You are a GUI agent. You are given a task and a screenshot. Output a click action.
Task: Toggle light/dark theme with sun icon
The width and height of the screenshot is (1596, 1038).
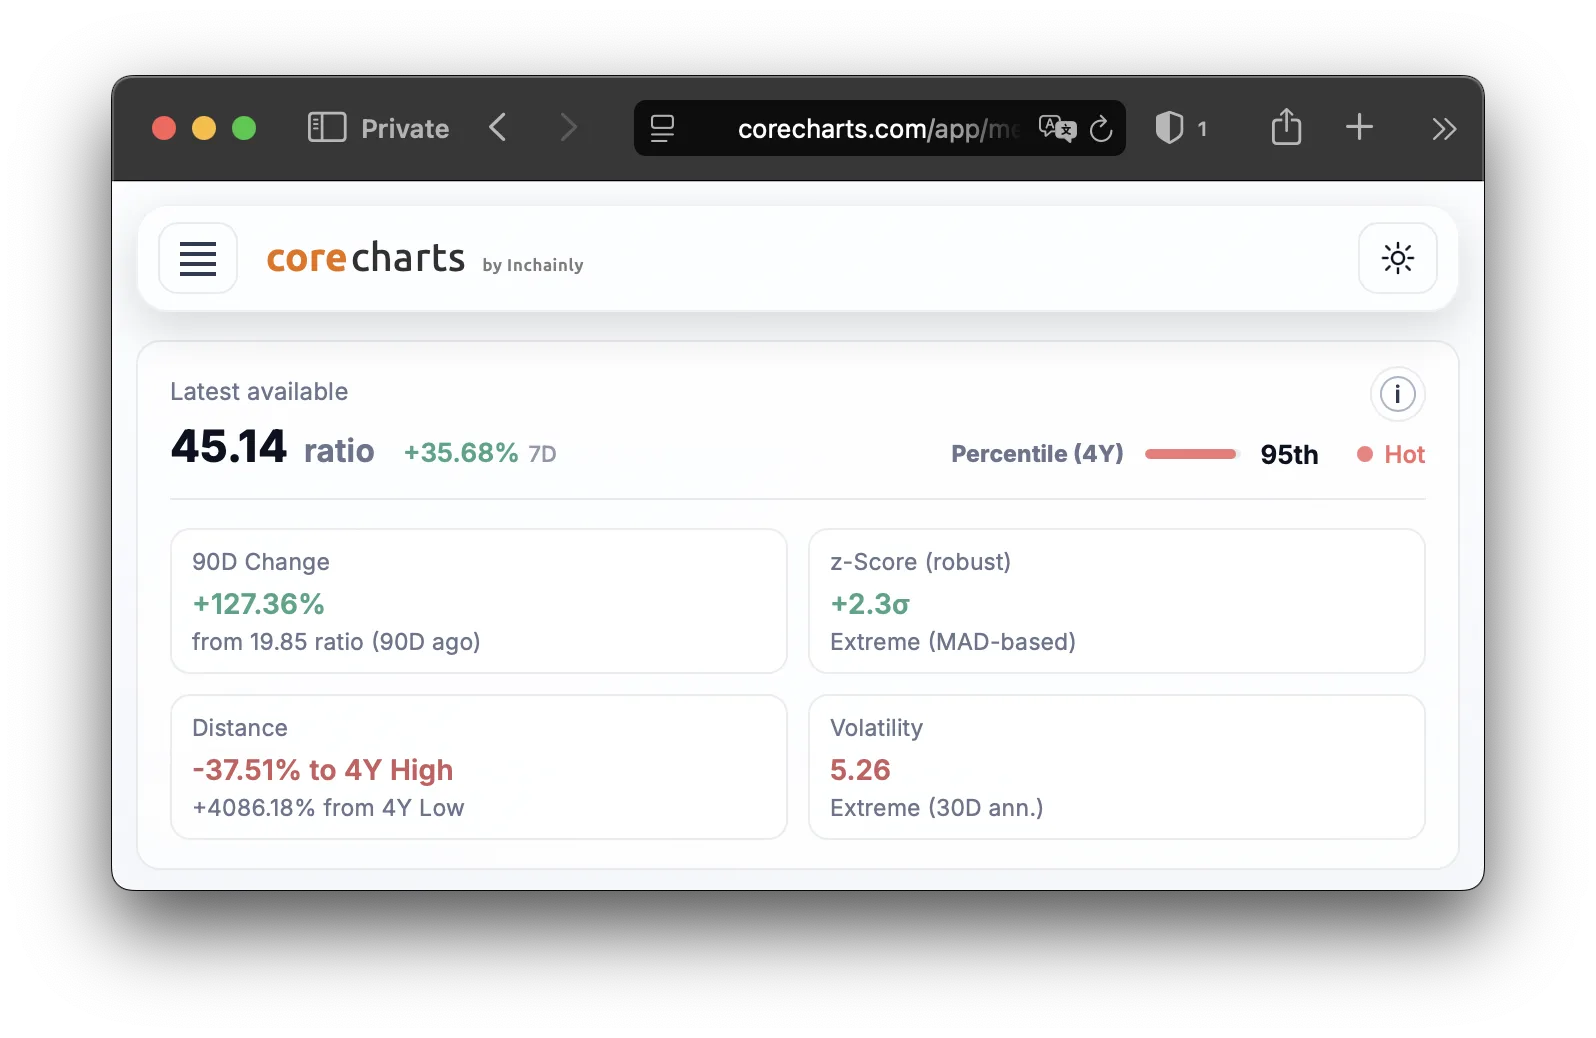pyautogui.click(x=1397, y=258)
